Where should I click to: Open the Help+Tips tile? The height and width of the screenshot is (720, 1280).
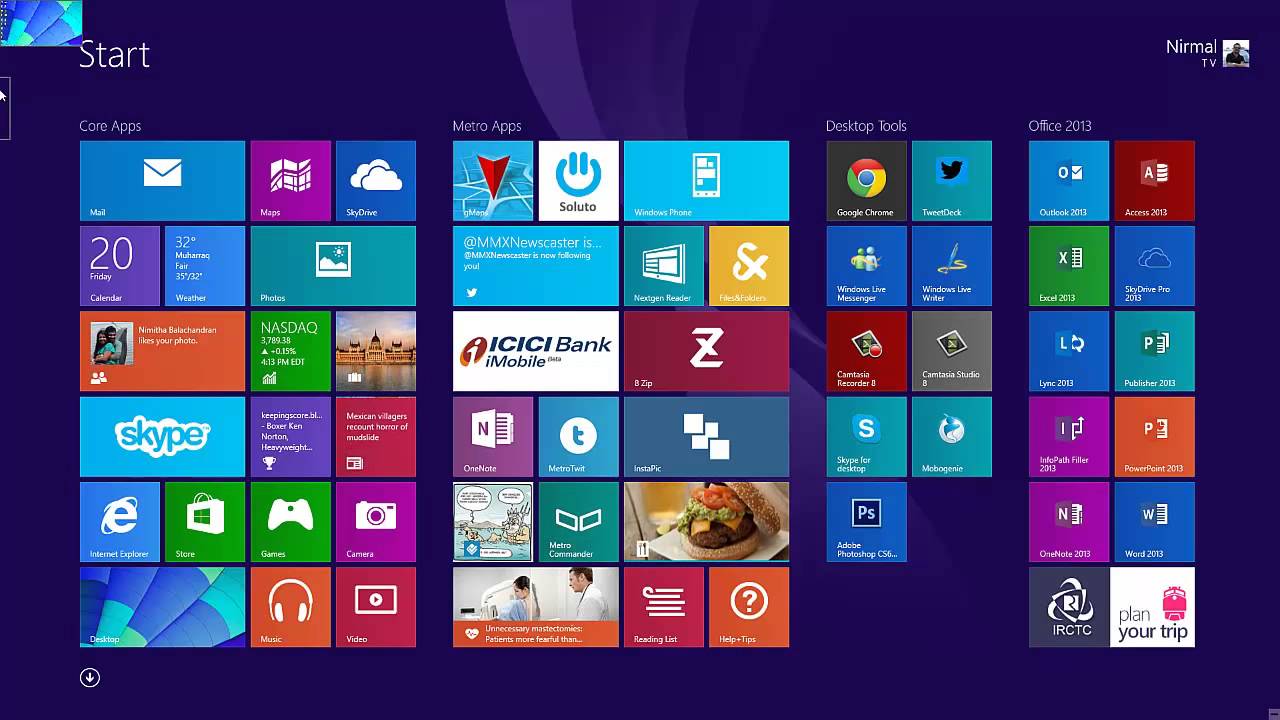(x=749, y=607)
